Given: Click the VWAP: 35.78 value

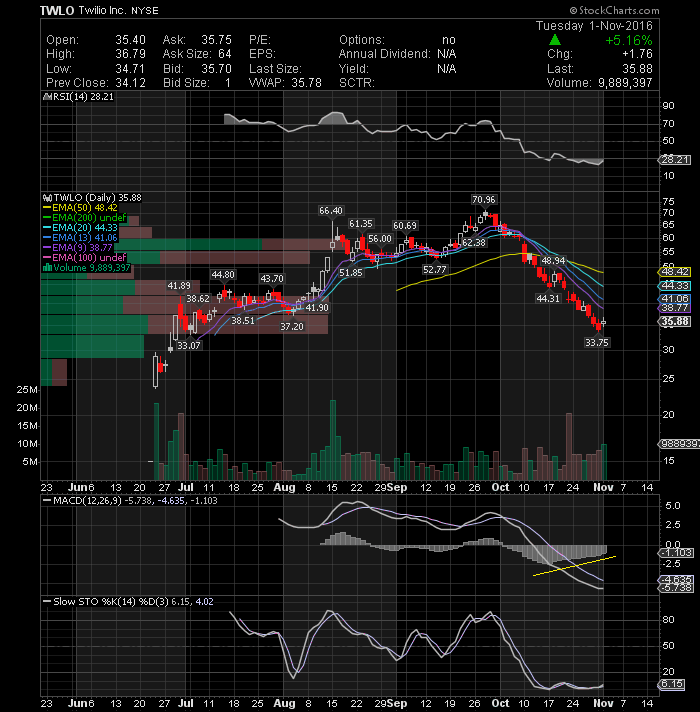Looking at the screenshot, I should pos(306,83).
